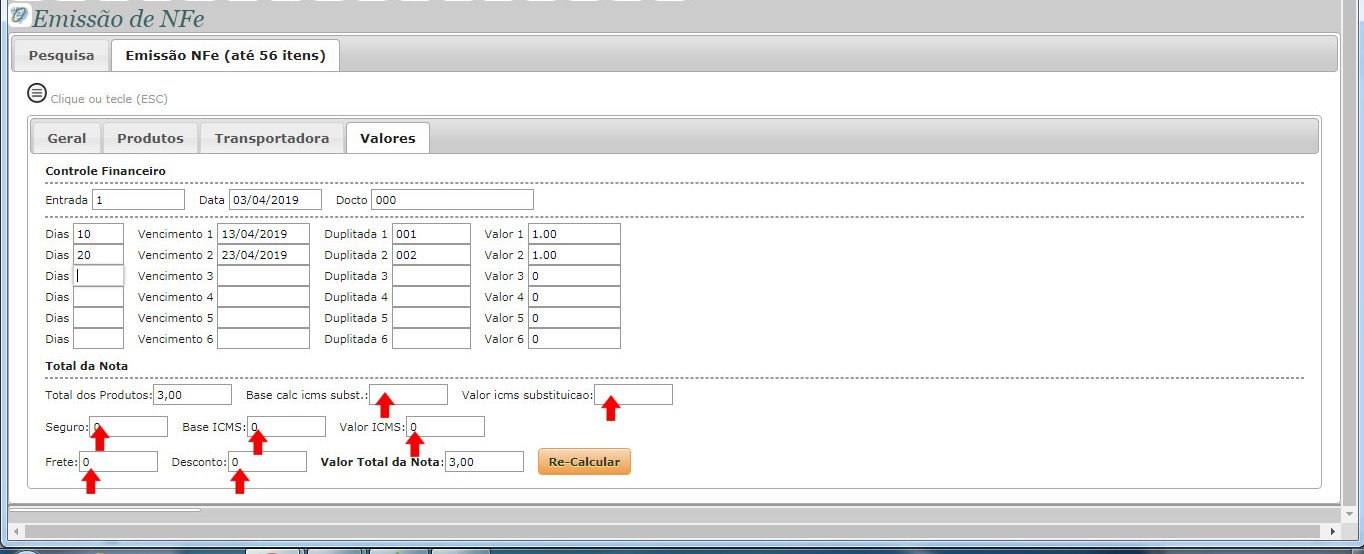Select the 'Emissão NFe (até 56 itens)' tab
Screen dimensions: 1364x554
225,55
